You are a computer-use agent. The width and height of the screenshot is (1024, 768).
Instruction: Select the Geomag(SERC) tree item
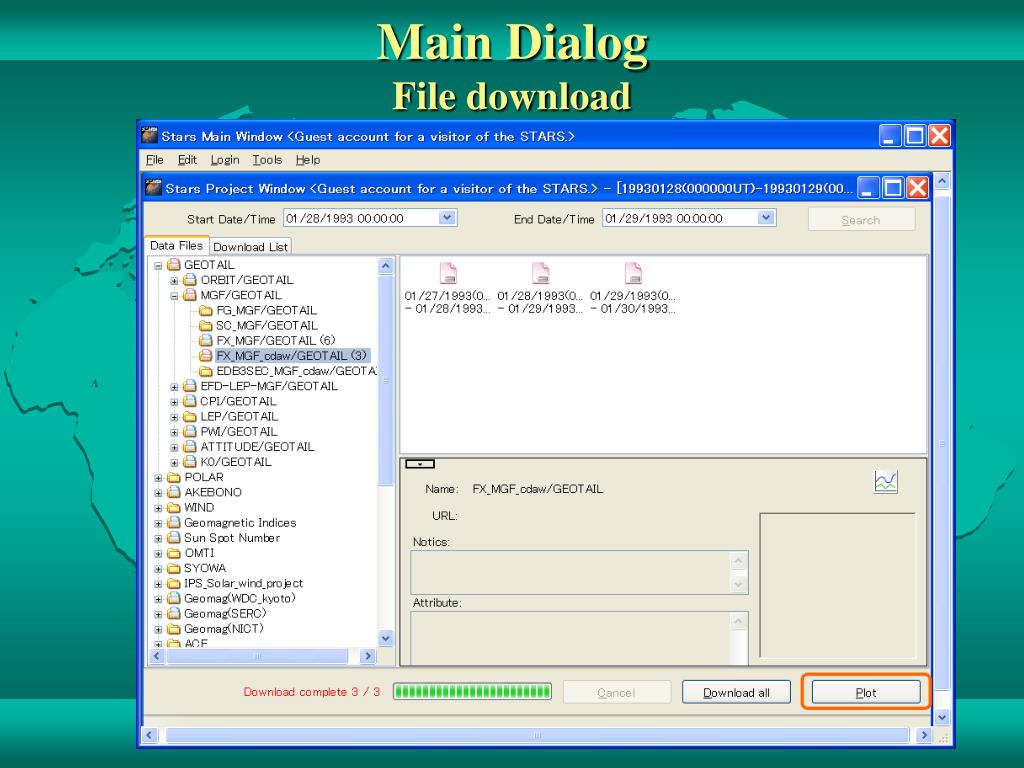[225, 613]
